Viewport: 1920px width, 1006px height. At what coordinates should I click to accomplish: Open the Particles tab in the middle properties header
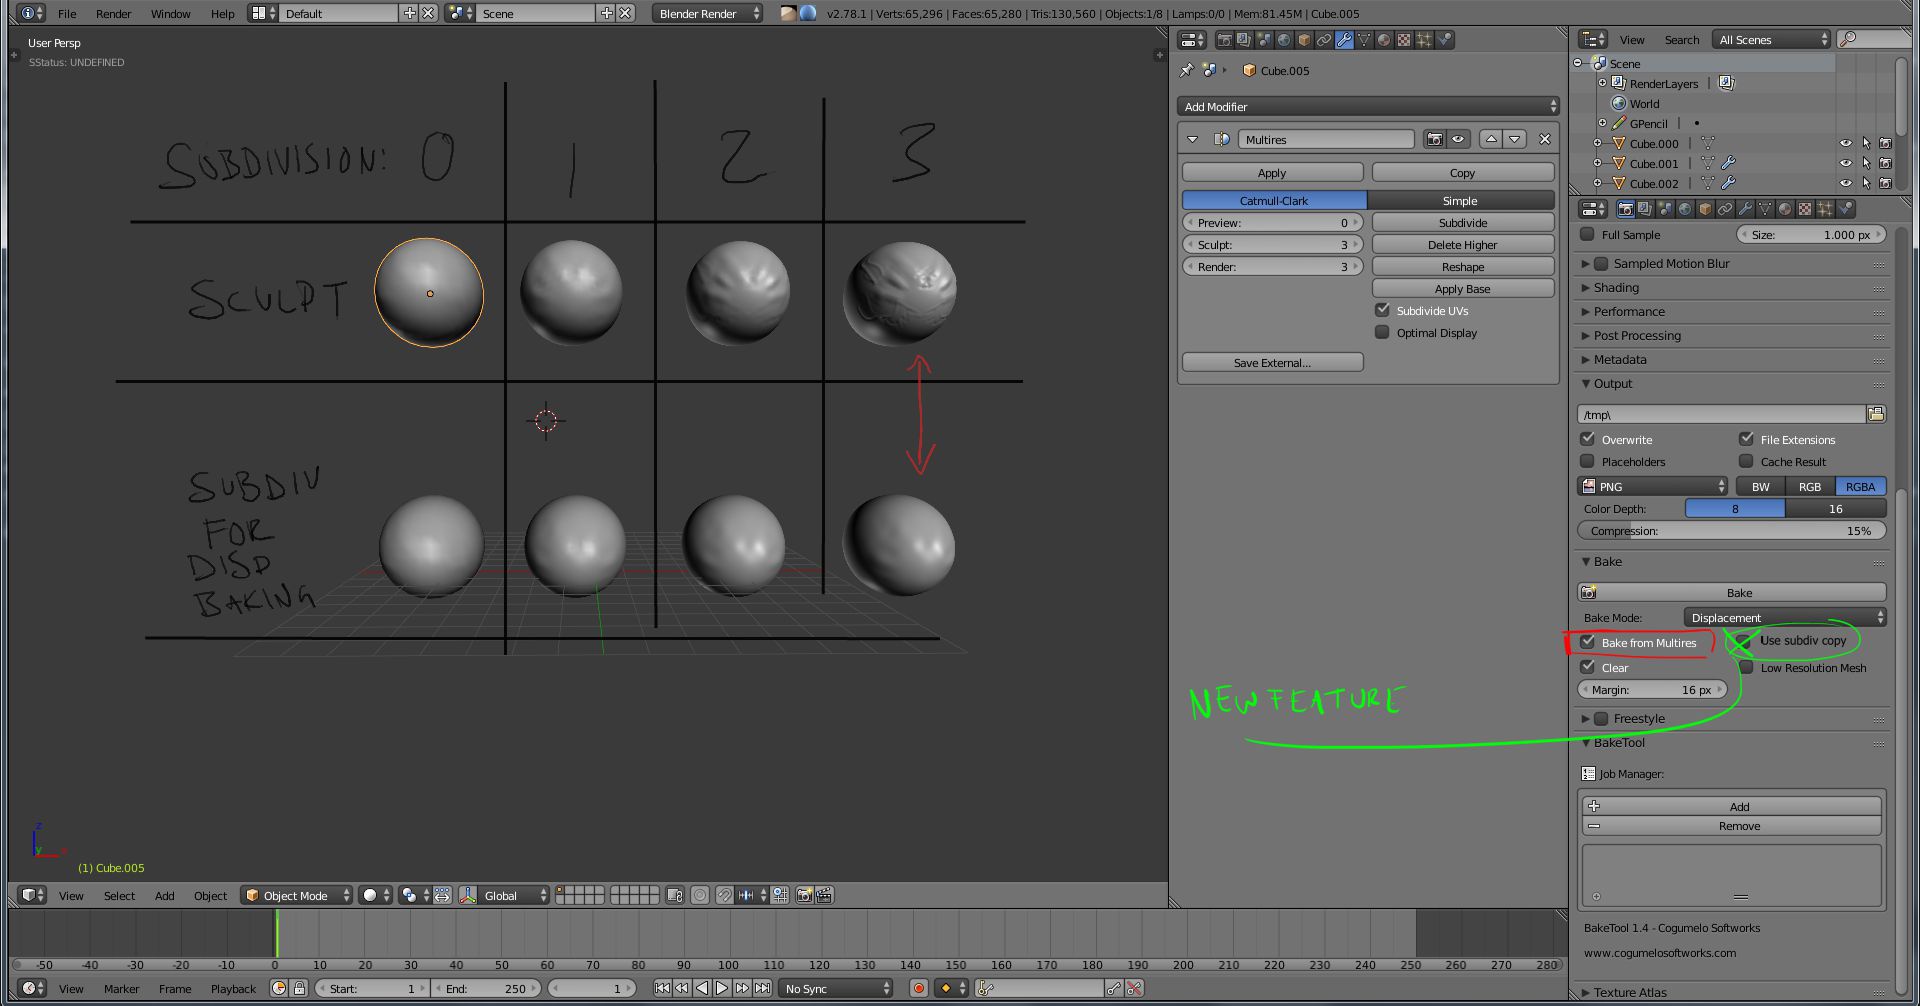click(x=1424, y=40)
